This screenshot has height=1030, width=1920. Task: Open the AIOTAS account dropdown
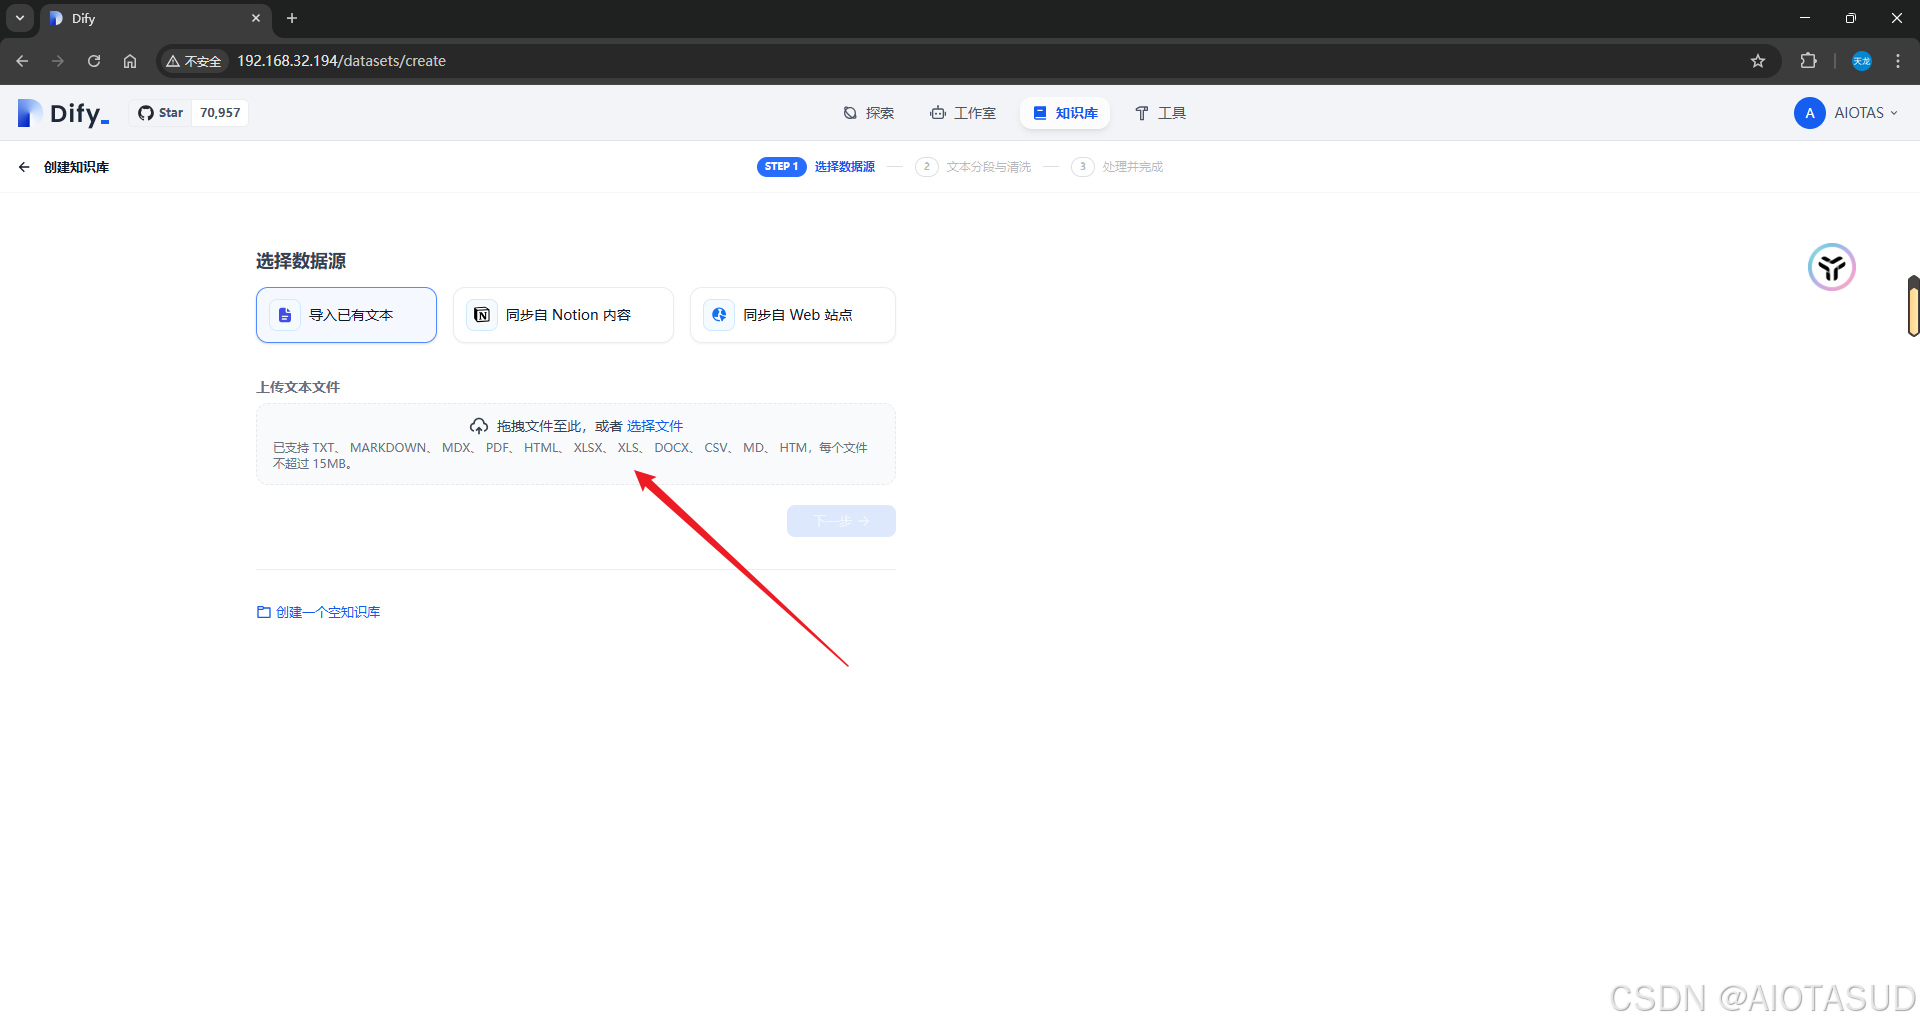[1846, 113]
